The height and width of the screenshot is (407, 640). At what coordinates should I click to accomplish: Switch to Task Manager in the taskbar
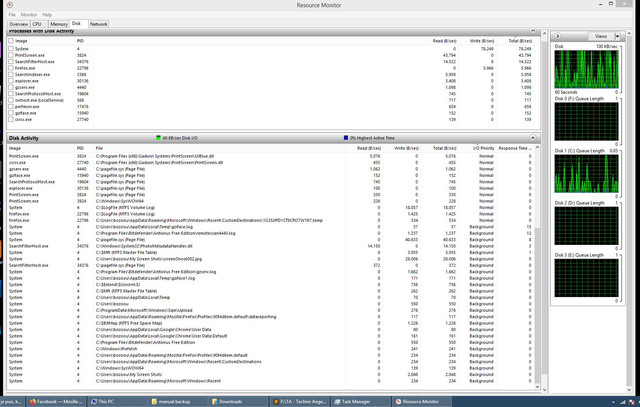click(x=360, y=402)
